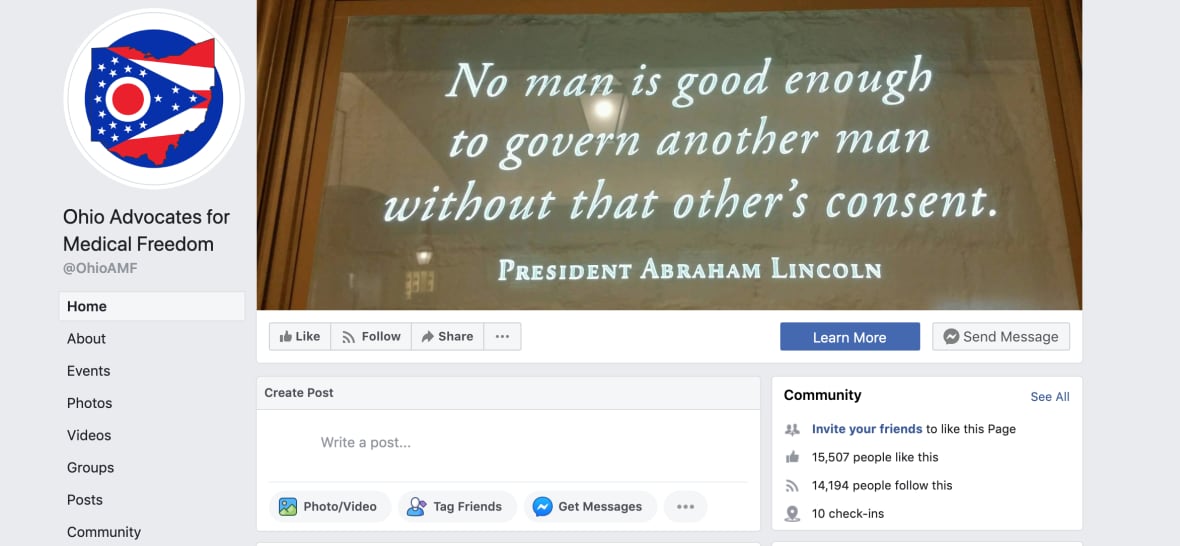Select the Tag Friends option
The width and height of the screenshot is (1180, 546).
point(458,507)
